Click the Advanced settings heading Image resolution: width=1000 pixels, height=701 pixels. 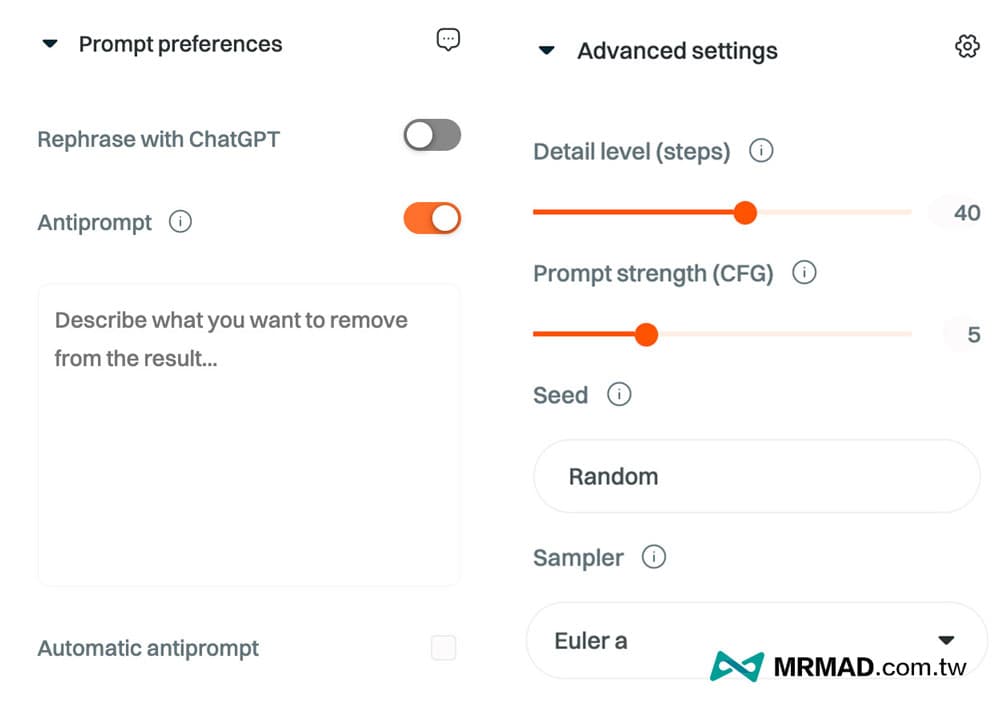(677, 51)
